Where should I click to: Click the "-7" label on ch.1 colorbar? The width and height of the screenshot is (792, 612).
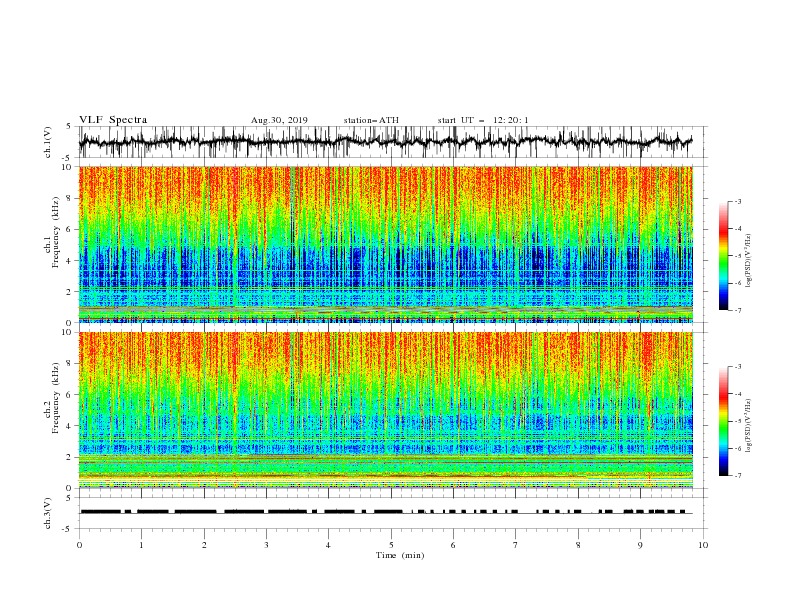point(738,310)
